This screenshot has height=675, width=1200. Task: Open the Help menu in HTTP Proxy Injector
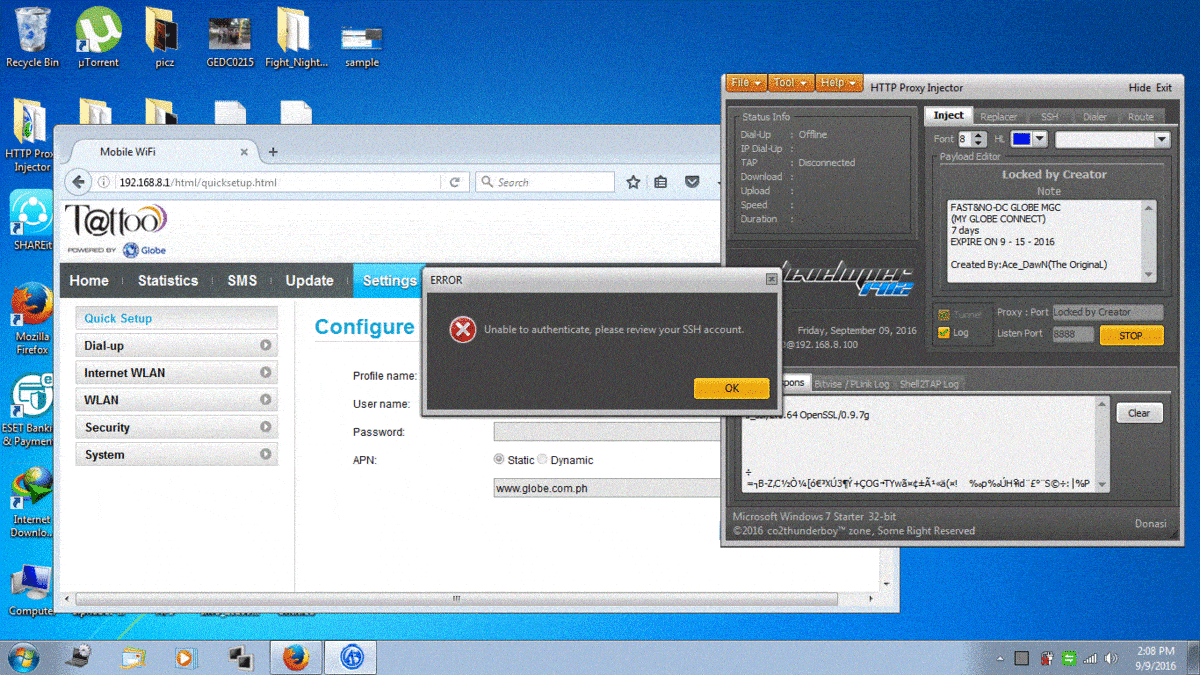pyautogui.click(x=837, y=82)
